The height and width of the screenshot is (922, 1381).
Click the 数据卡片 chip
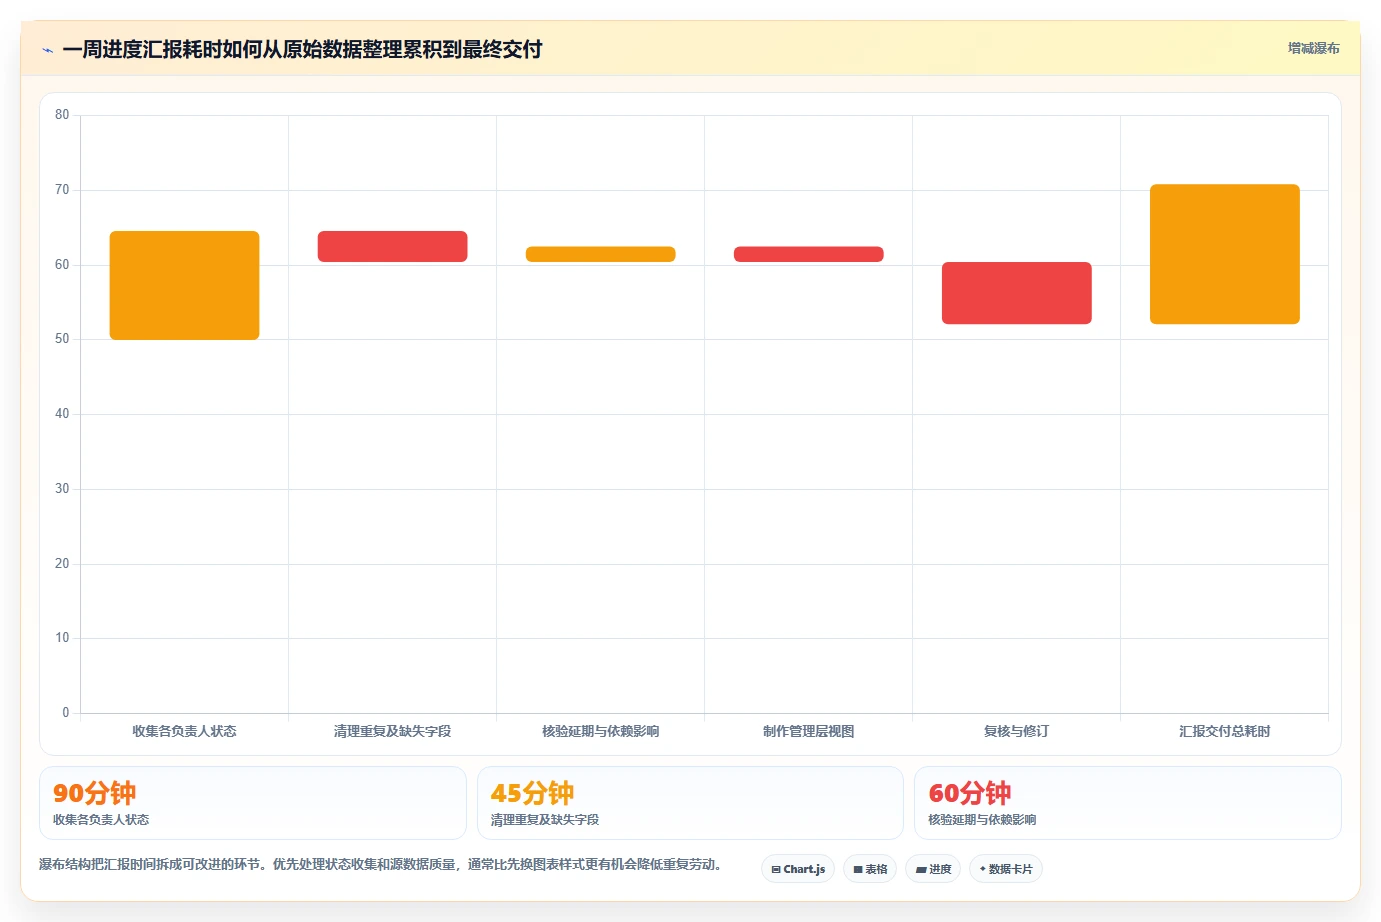point(1006,869)
